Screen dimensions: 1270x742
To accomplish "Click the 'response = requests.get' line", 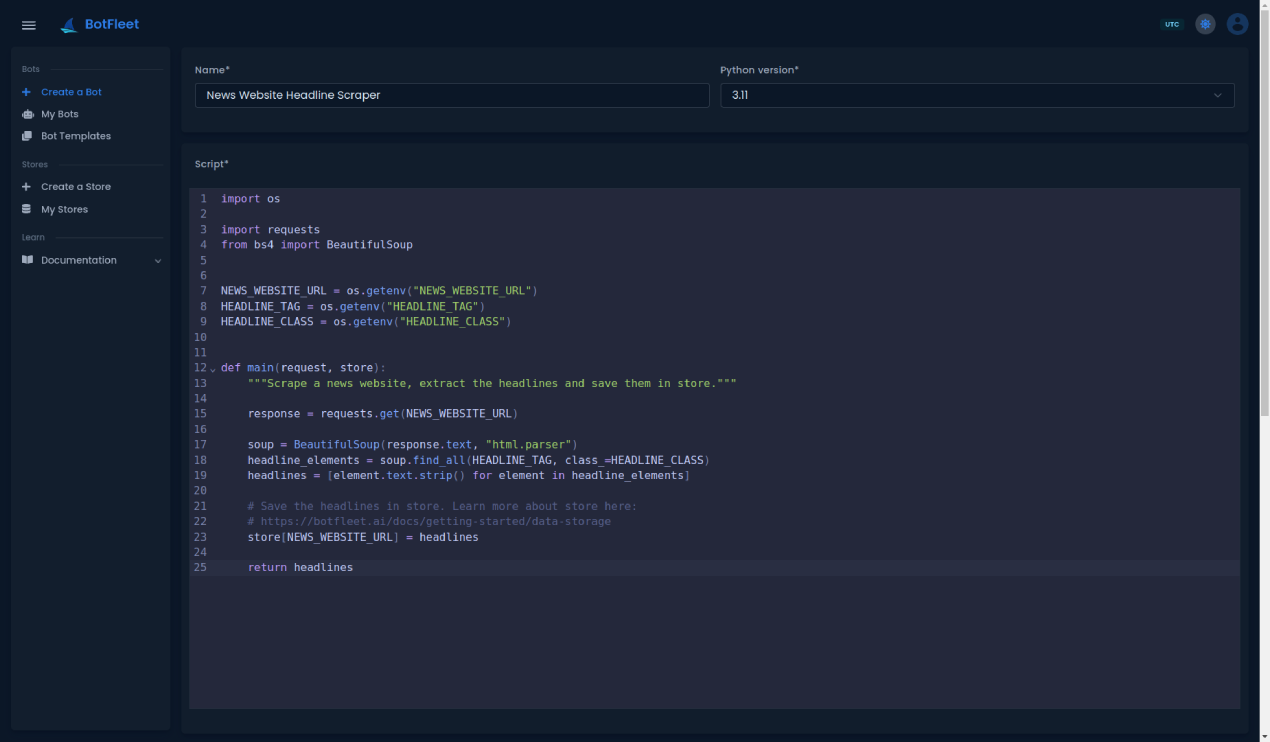I will click(x=383, y=414).
